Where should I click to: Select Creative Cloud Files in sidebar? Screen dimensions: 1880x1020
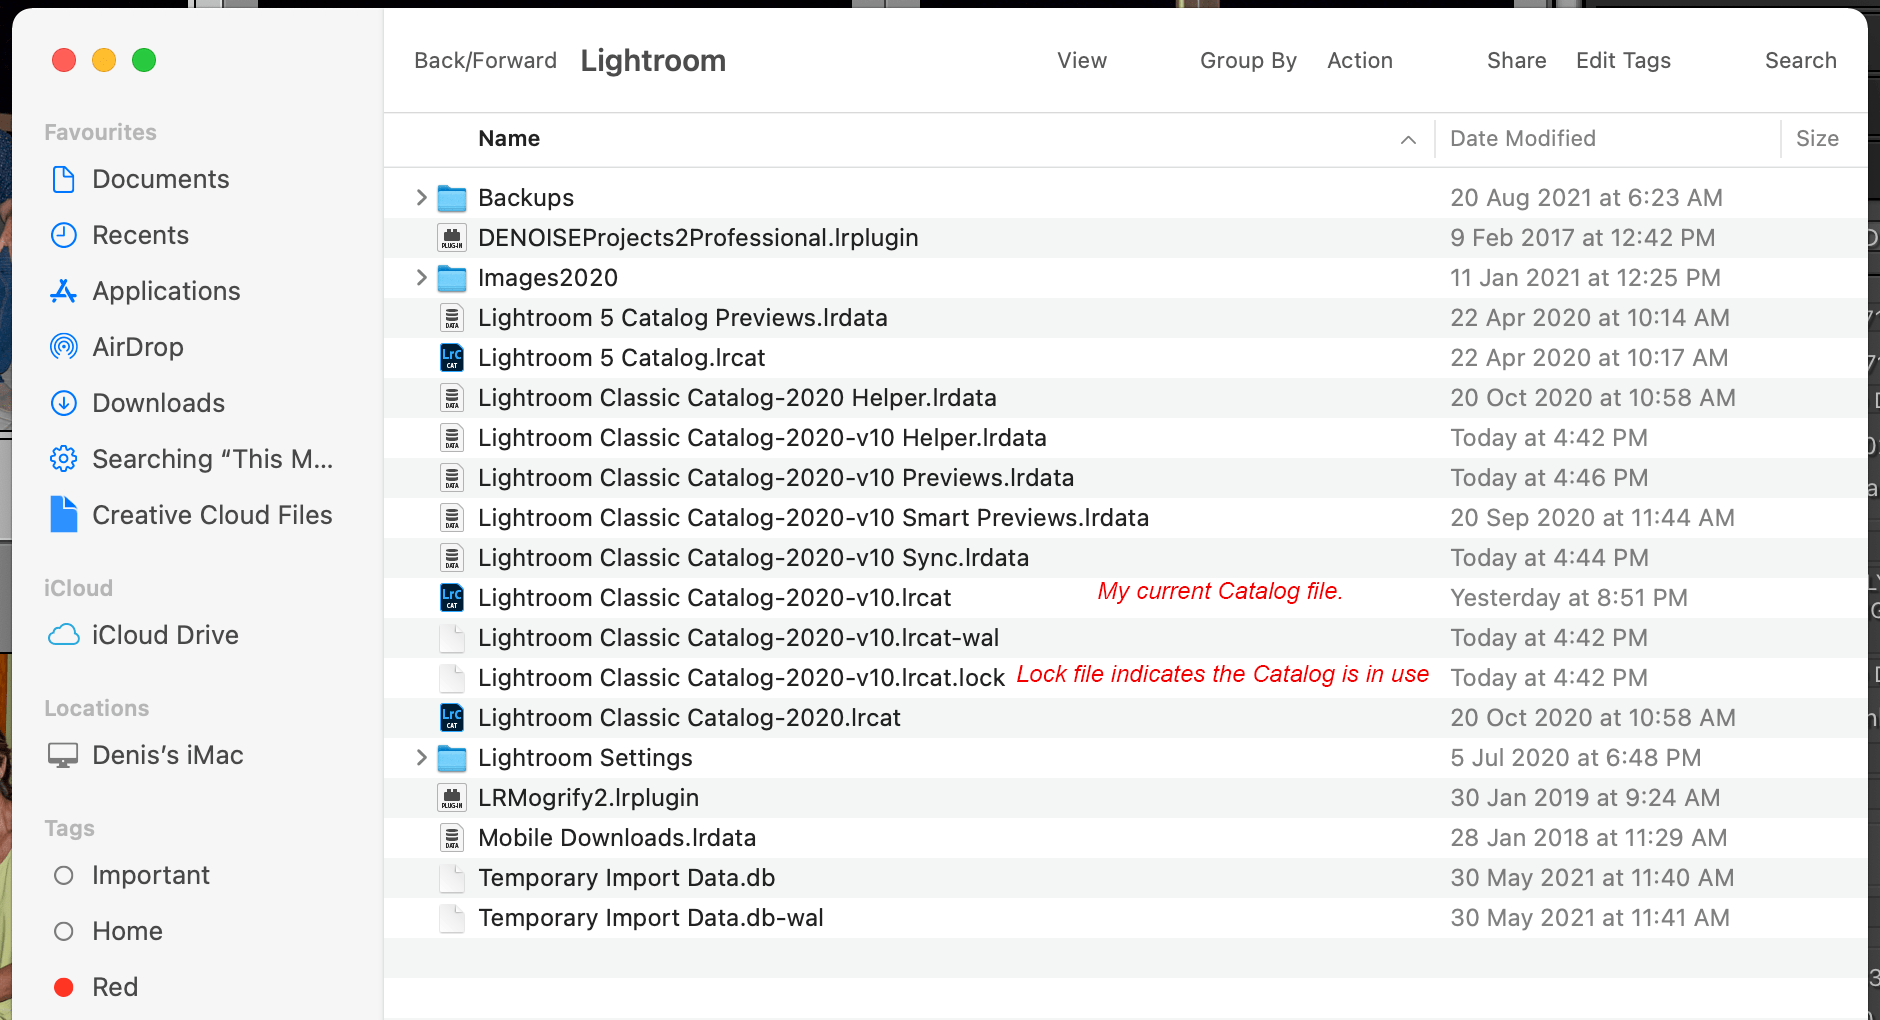point(211,515)
